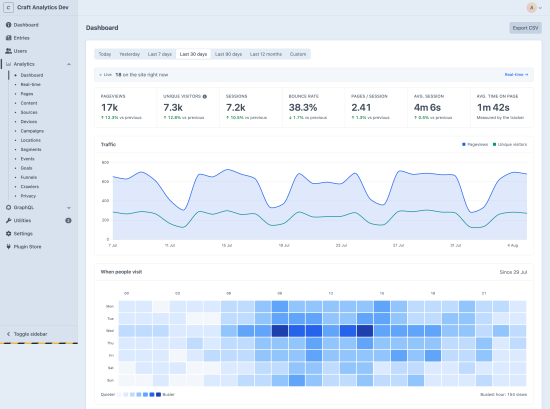Open the Real-time link in live bar
Image resolution: width=550 pixels, height=409 pixels.
516,75
